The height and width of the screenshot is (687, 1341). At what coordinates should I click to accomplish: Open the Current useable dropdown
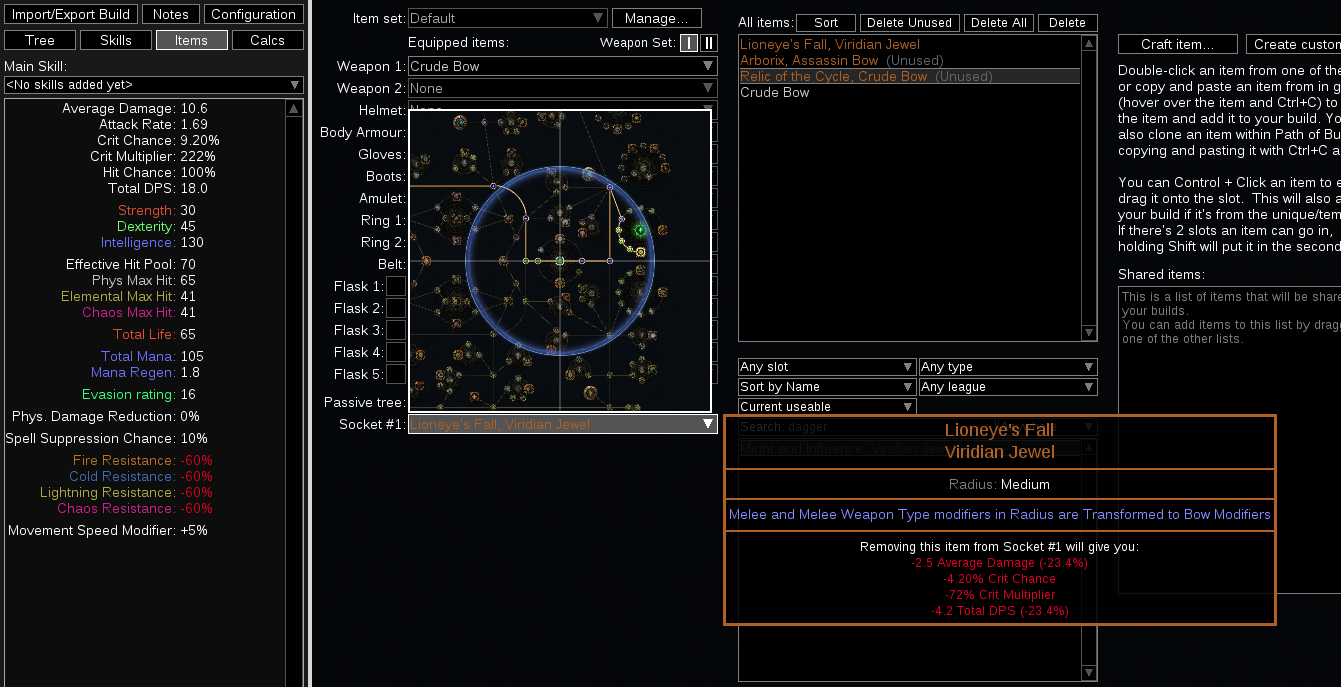point(827,407)
